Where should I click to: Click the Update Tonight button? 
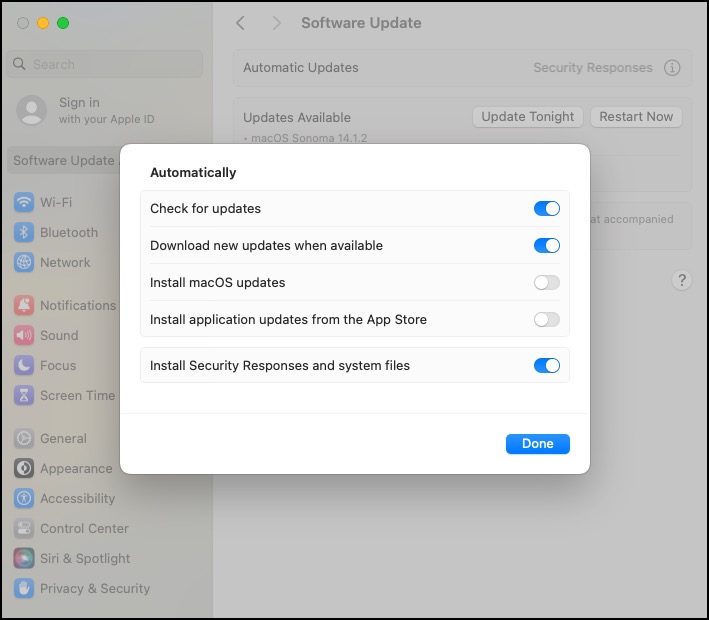coord(527,117)
